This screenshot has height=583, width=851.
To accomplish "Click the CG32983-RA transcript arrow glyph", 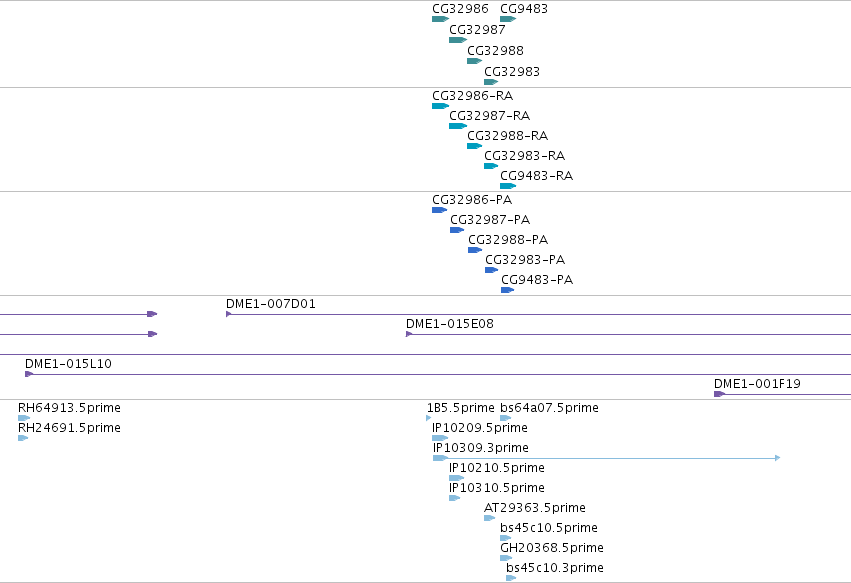I will pyautogui.click(x=491, y=166).
